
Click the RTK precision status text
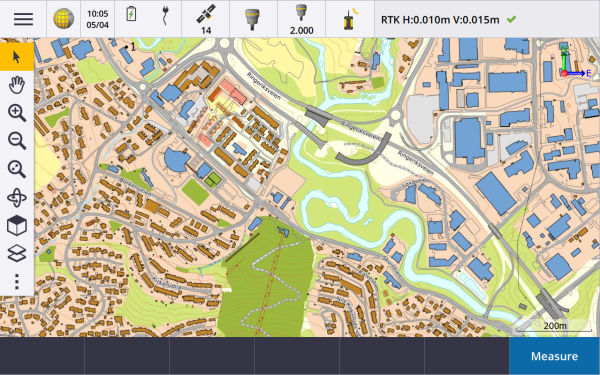440,20
